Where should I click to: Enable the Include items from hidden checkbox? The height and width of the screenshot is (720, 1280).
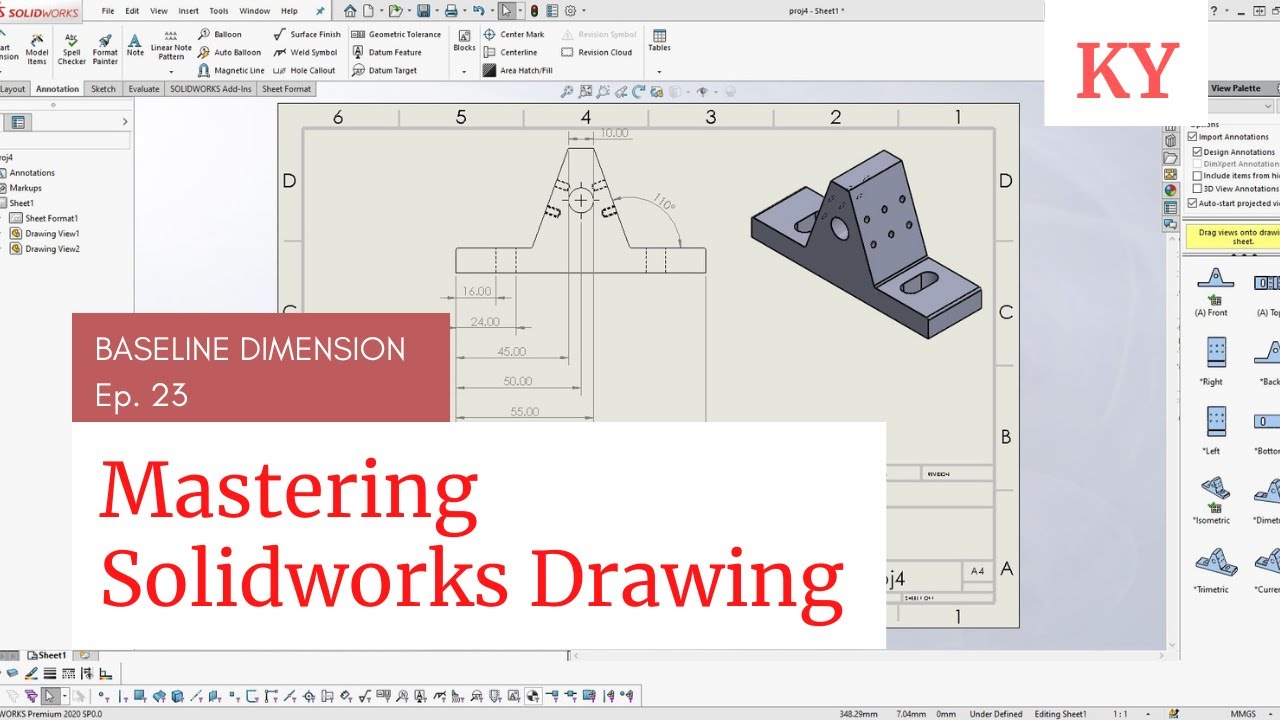click(1197, 176)
